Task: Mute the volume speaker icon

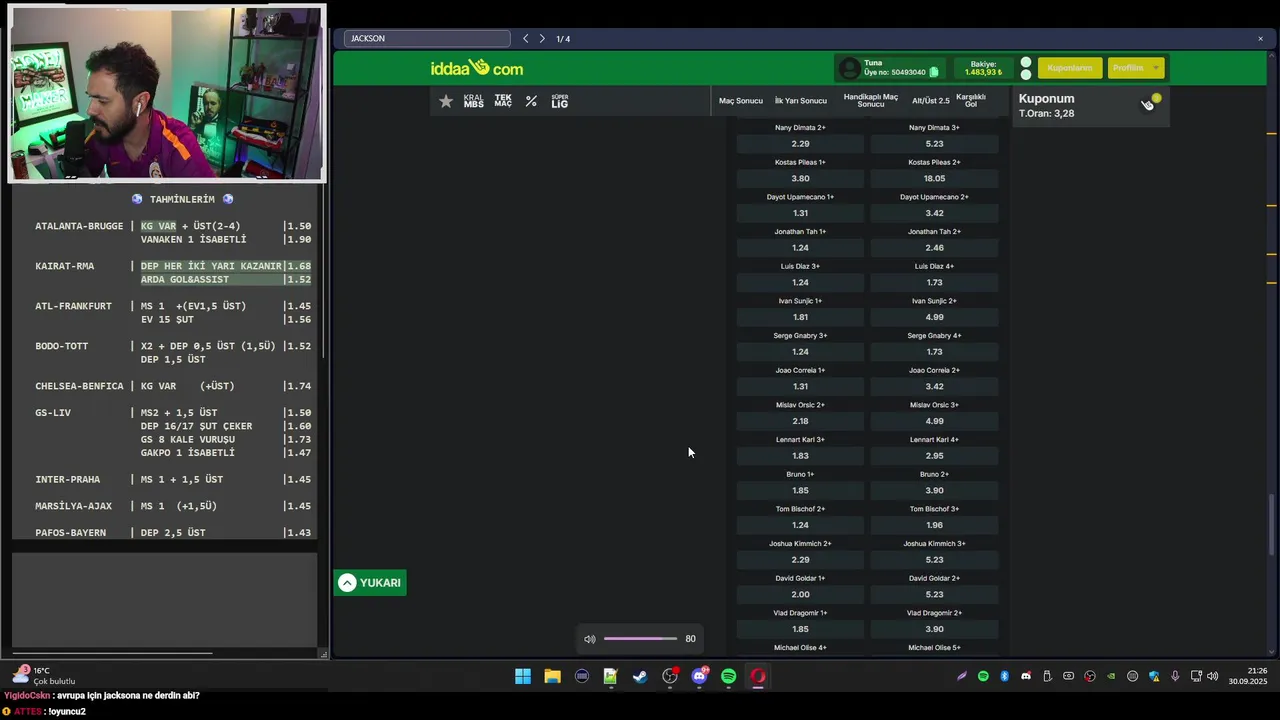Action: click(590, 639)
